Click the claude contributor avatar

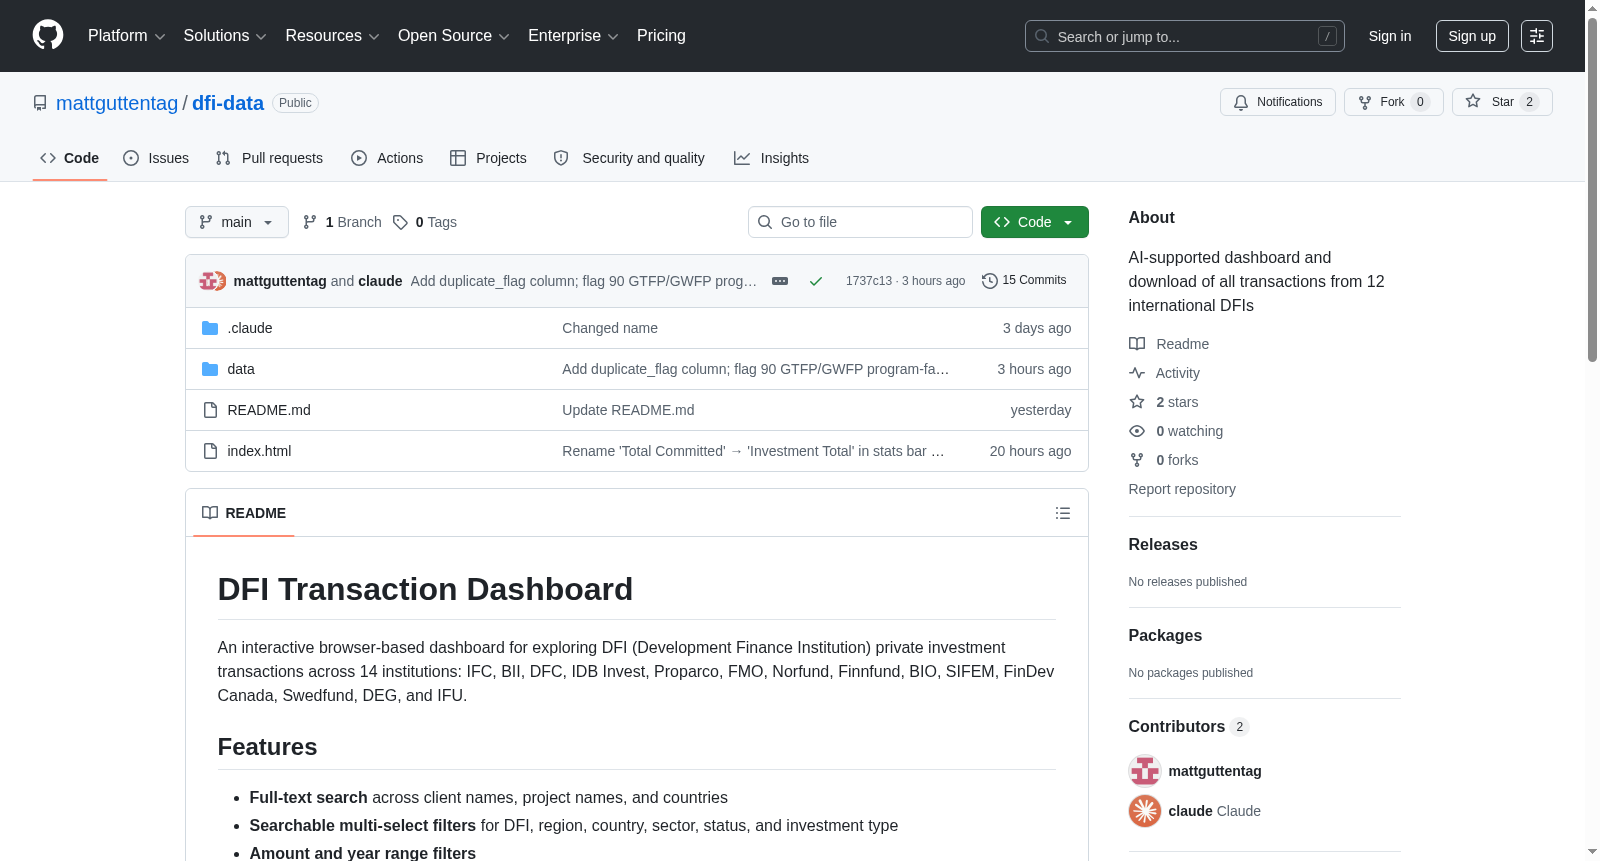pyautogui.click(x=1145, y=811)
